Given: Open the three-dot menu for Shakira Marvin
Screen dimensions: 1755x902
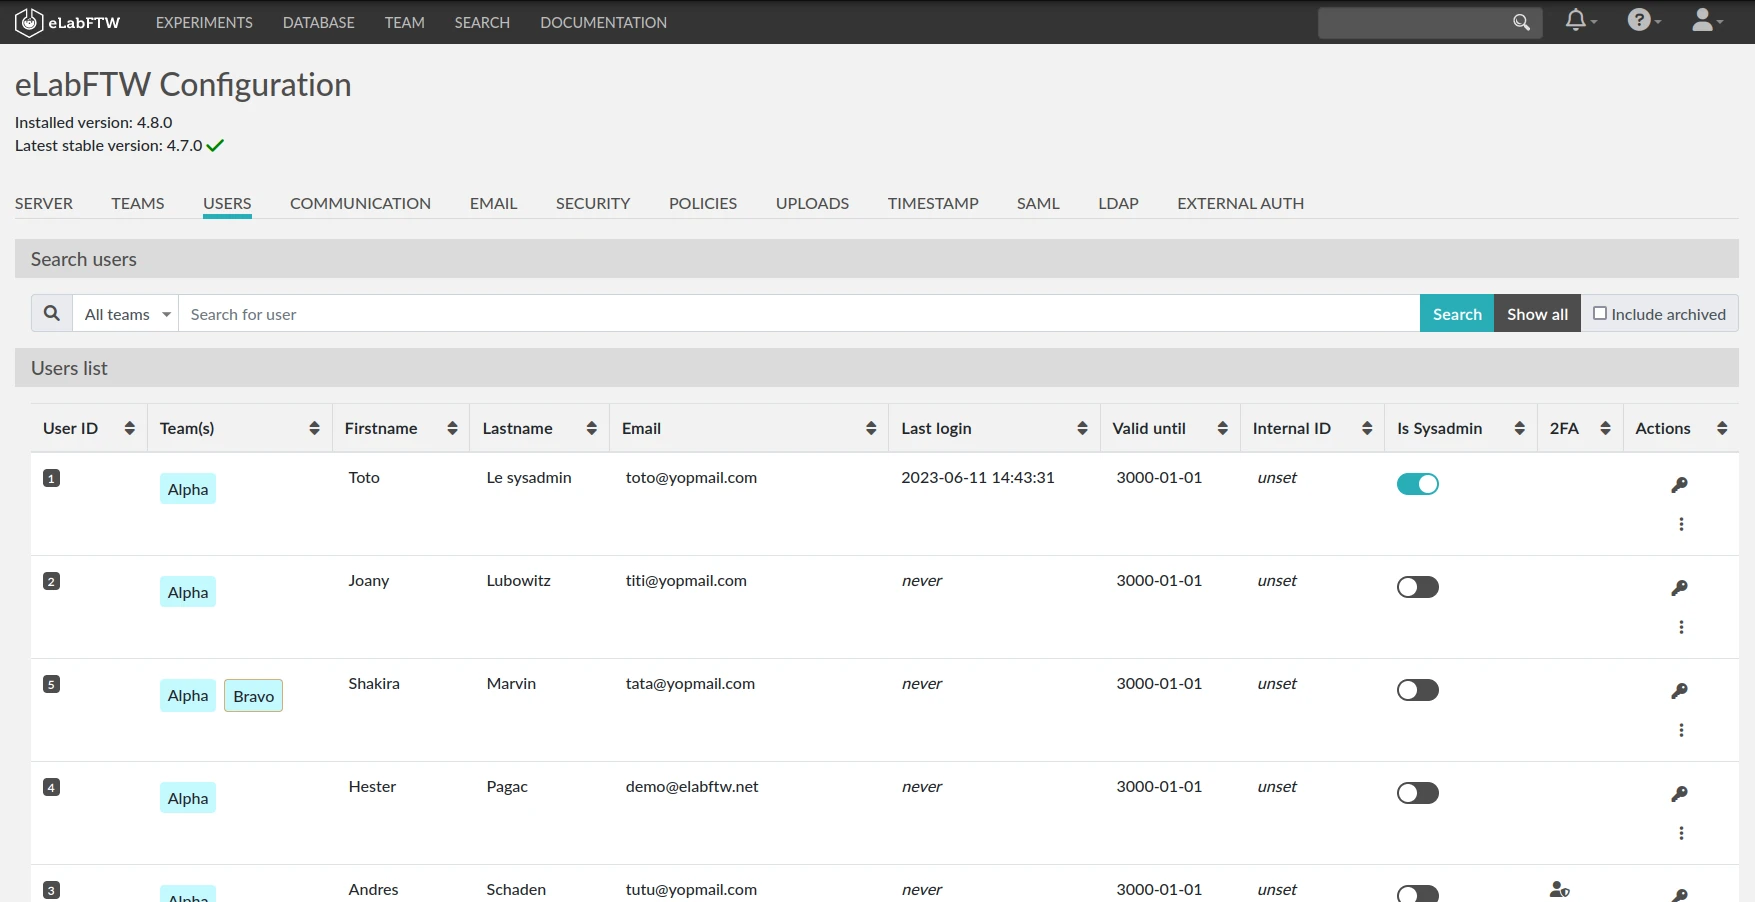Looking at the screenshot, I should pos(1681,730).
